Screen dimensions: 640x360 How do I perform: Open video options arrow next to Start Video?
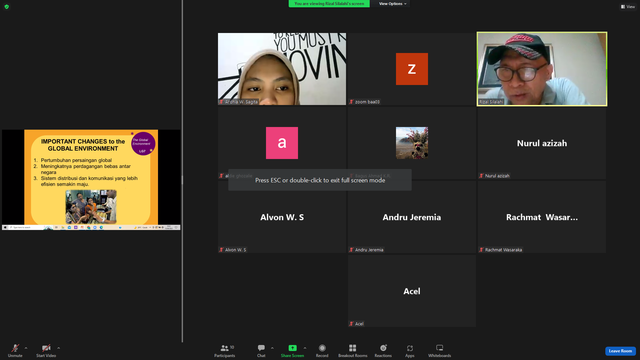coord(58,348)
